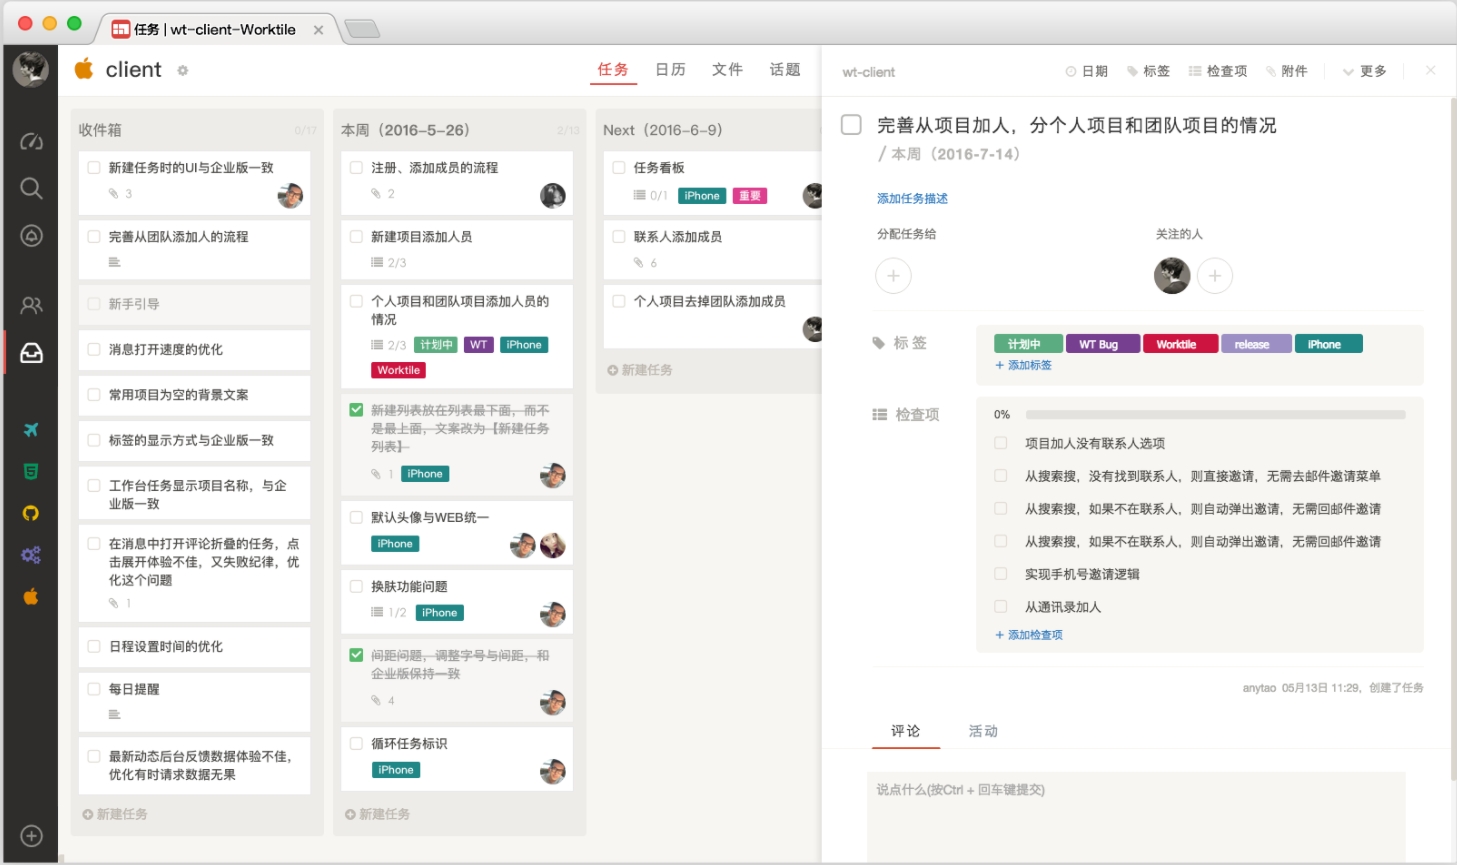Viewport: 1457px width, 865px height.
Task: Tick the 新建项目添加人员 task checkbox
Action: tap(356, 237)
